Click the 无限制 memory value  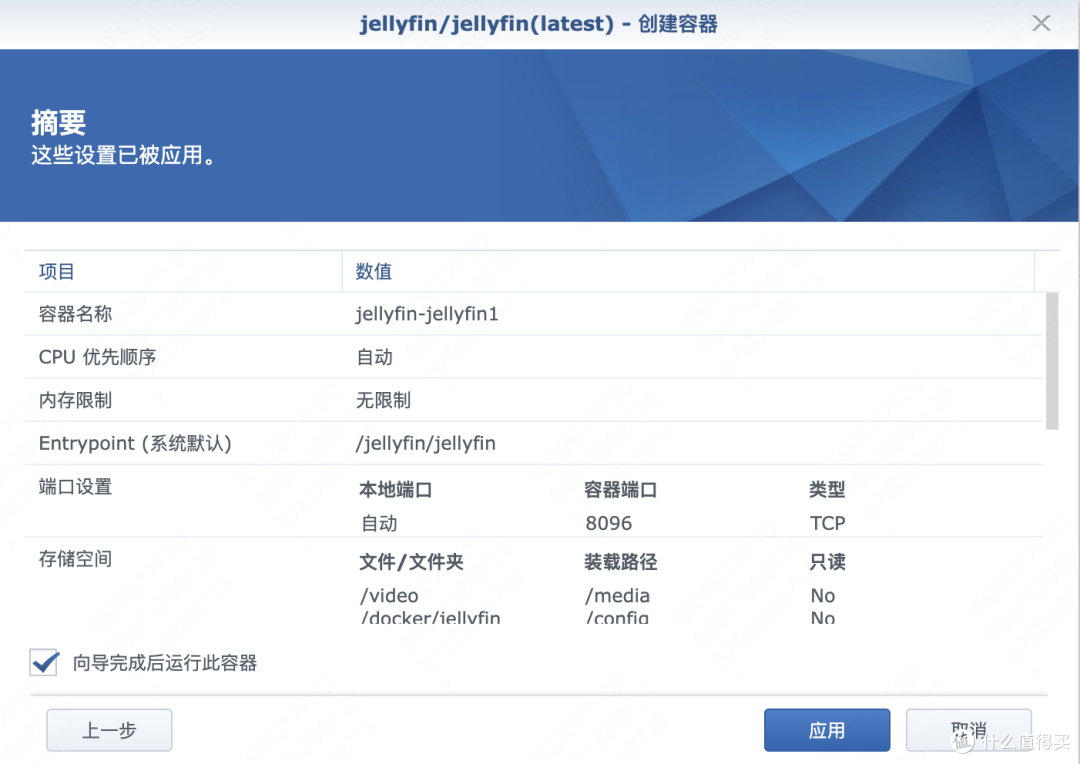[384, 400]
